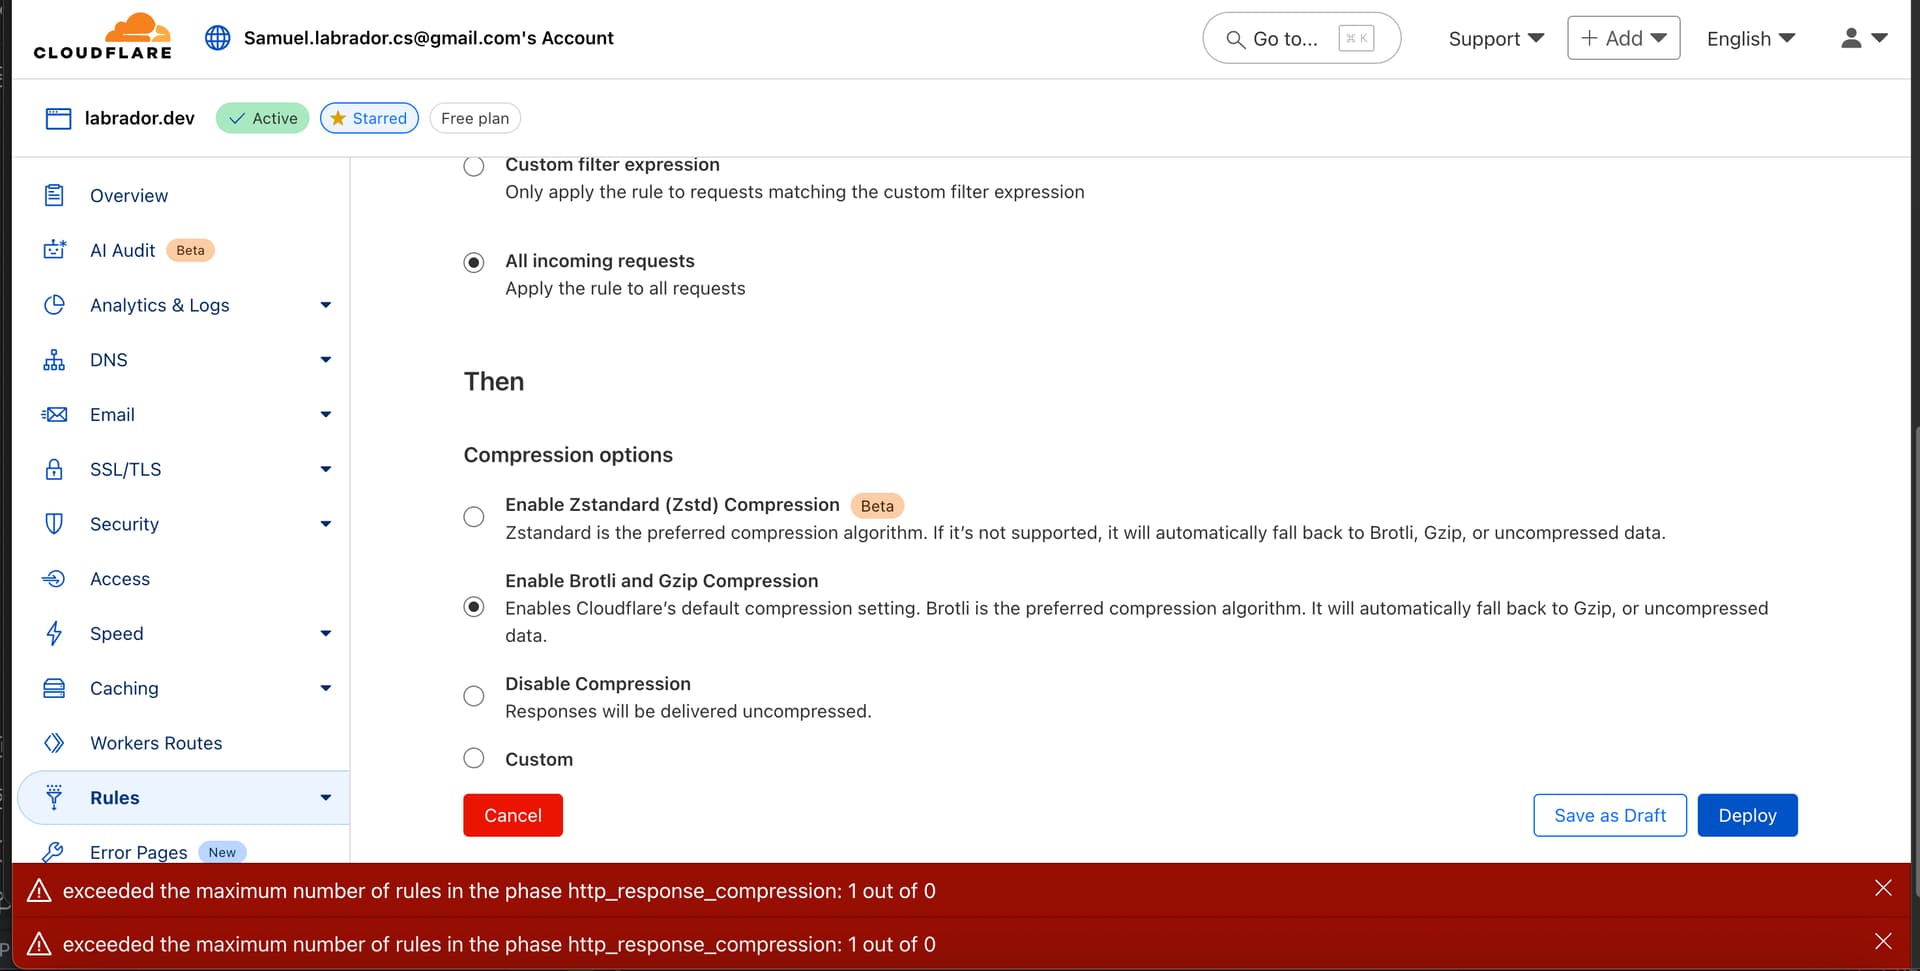Click the Go to search field
The image size is (1920, 971).
coord(1301,38)
